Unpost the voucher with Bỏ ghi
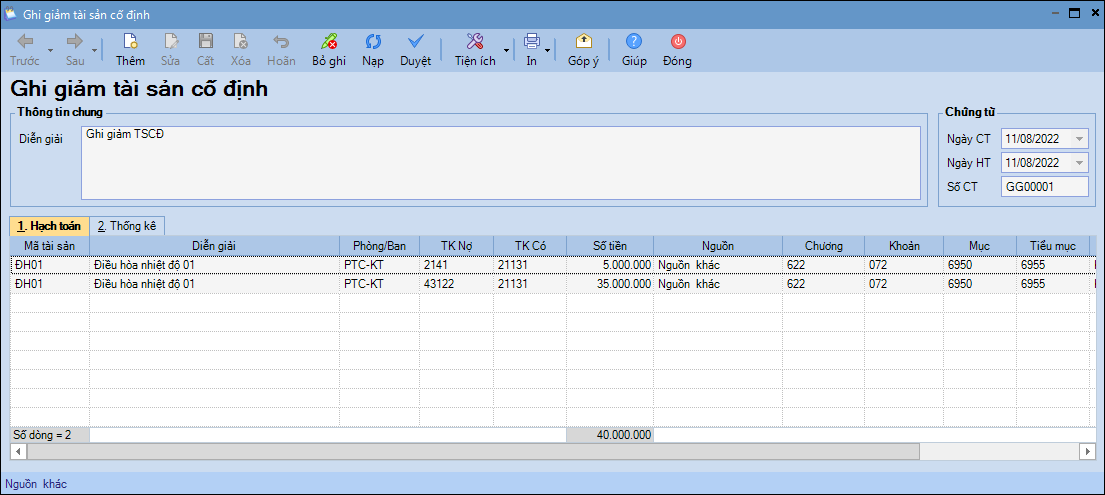The width and height of the screenshot is (1105, 495). pyautogui.click(x=329, y=49)
